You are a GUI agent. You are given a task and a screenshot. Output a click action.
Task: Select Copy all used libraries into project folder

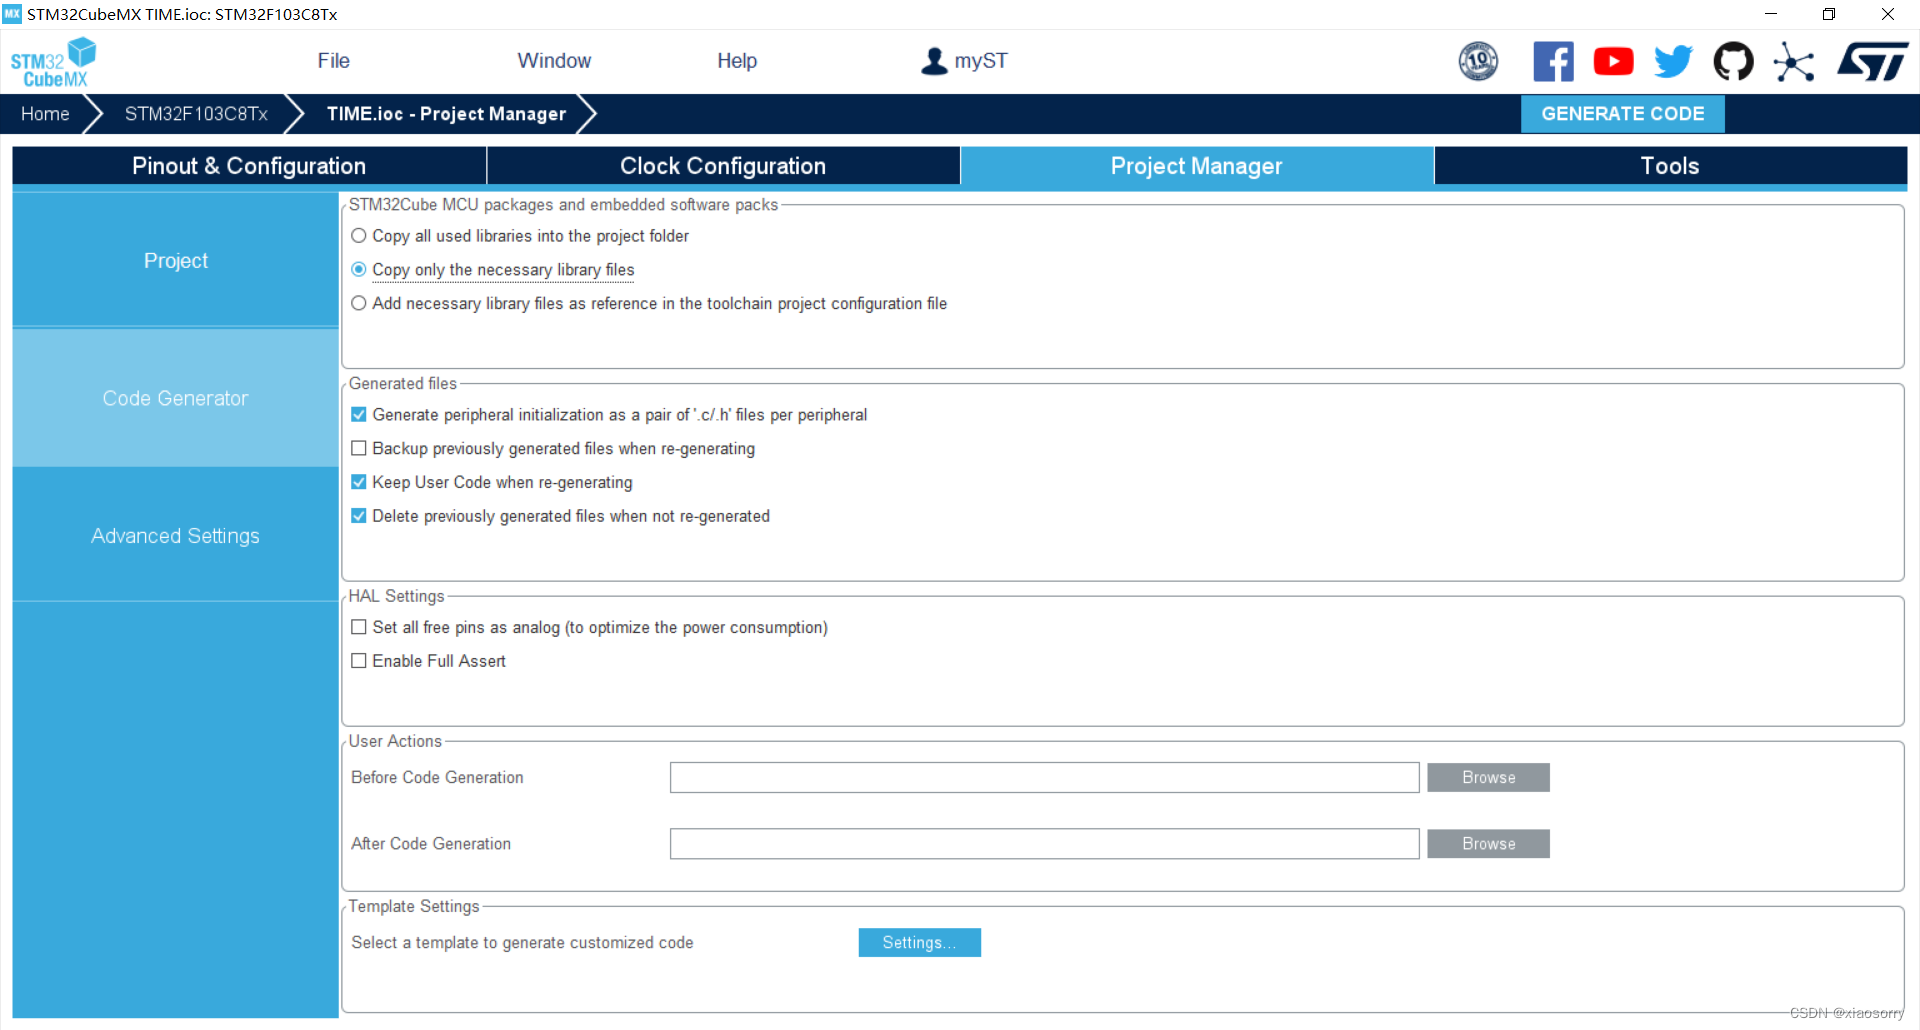point(359,236)
